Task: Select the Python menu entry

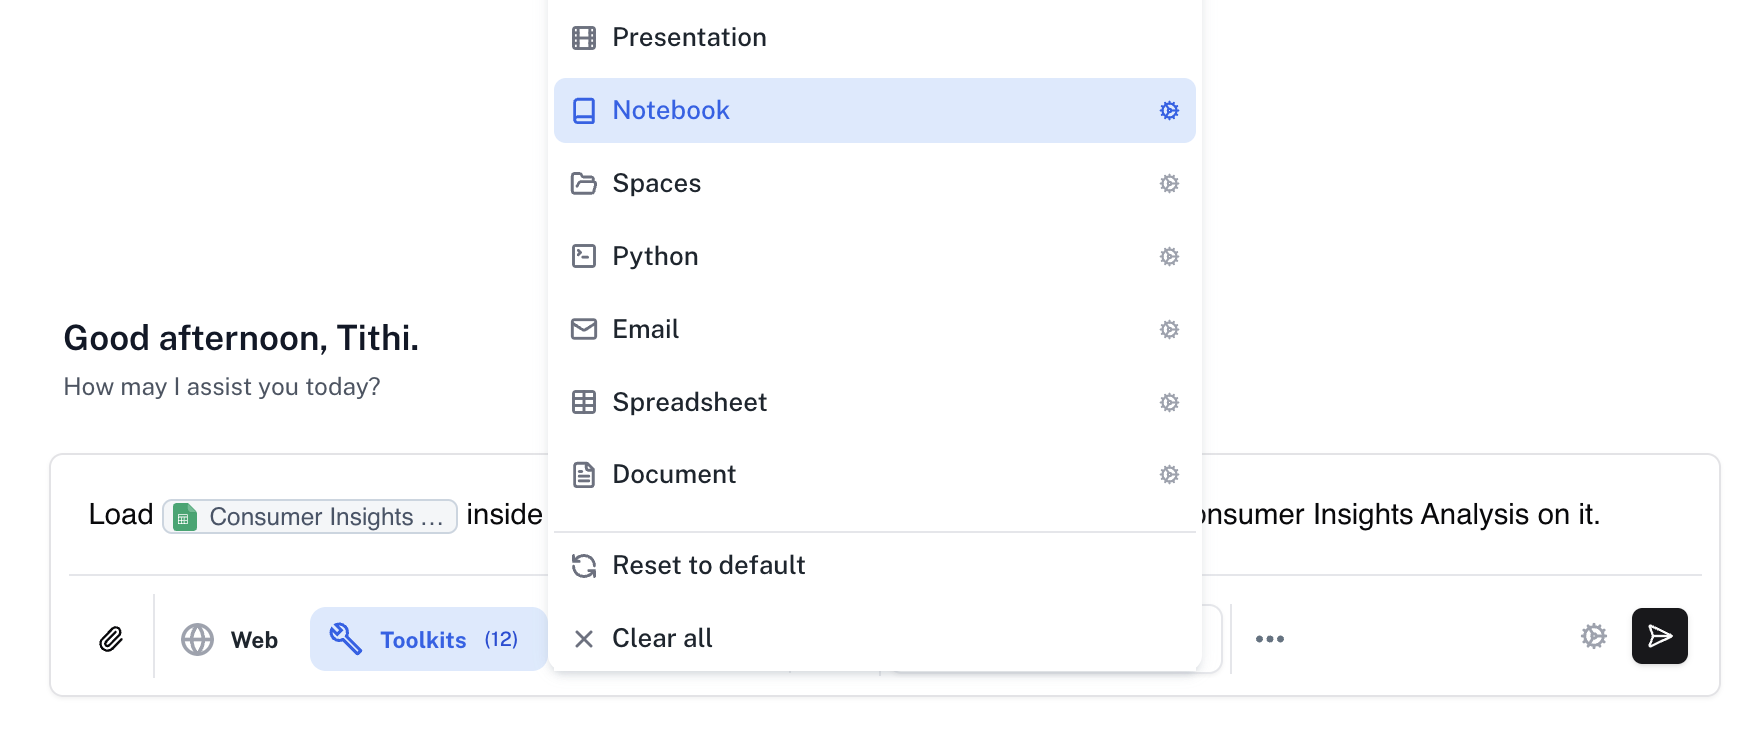Action: pyautogui.click(x=655, y=257)
